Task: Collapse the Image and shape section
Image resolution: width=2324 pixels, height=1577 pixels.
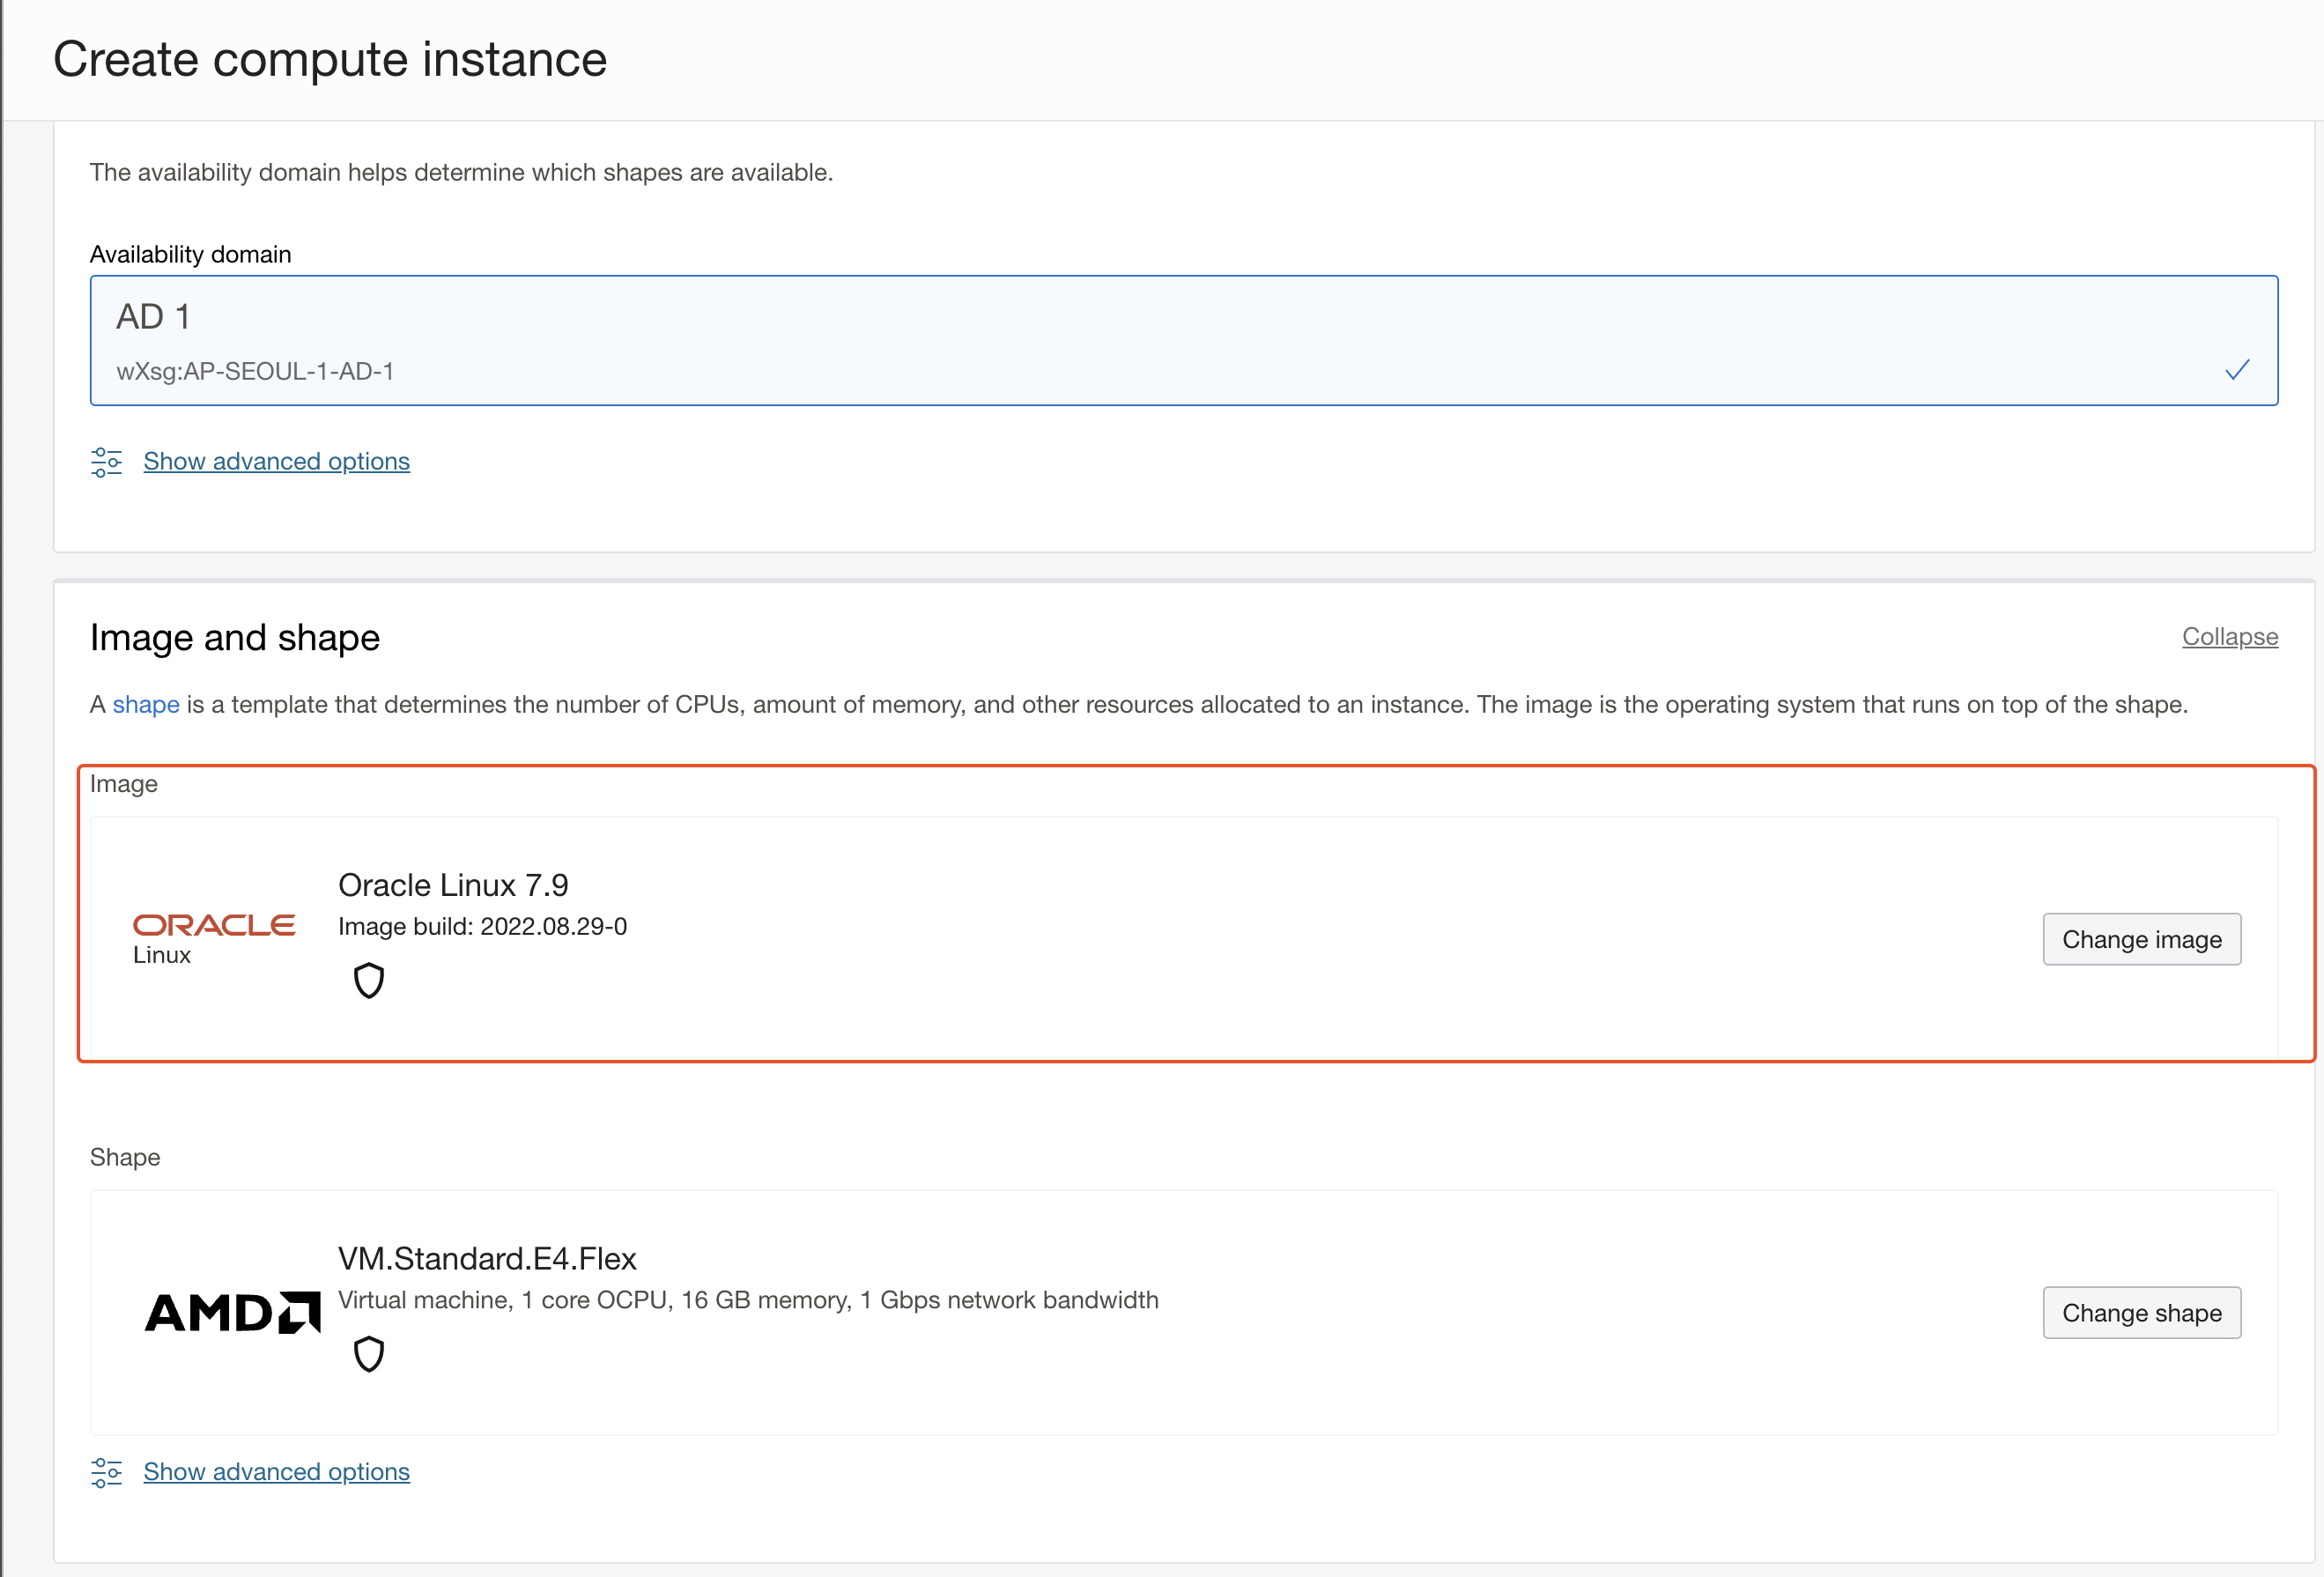Action: (x=2230, y=636)
